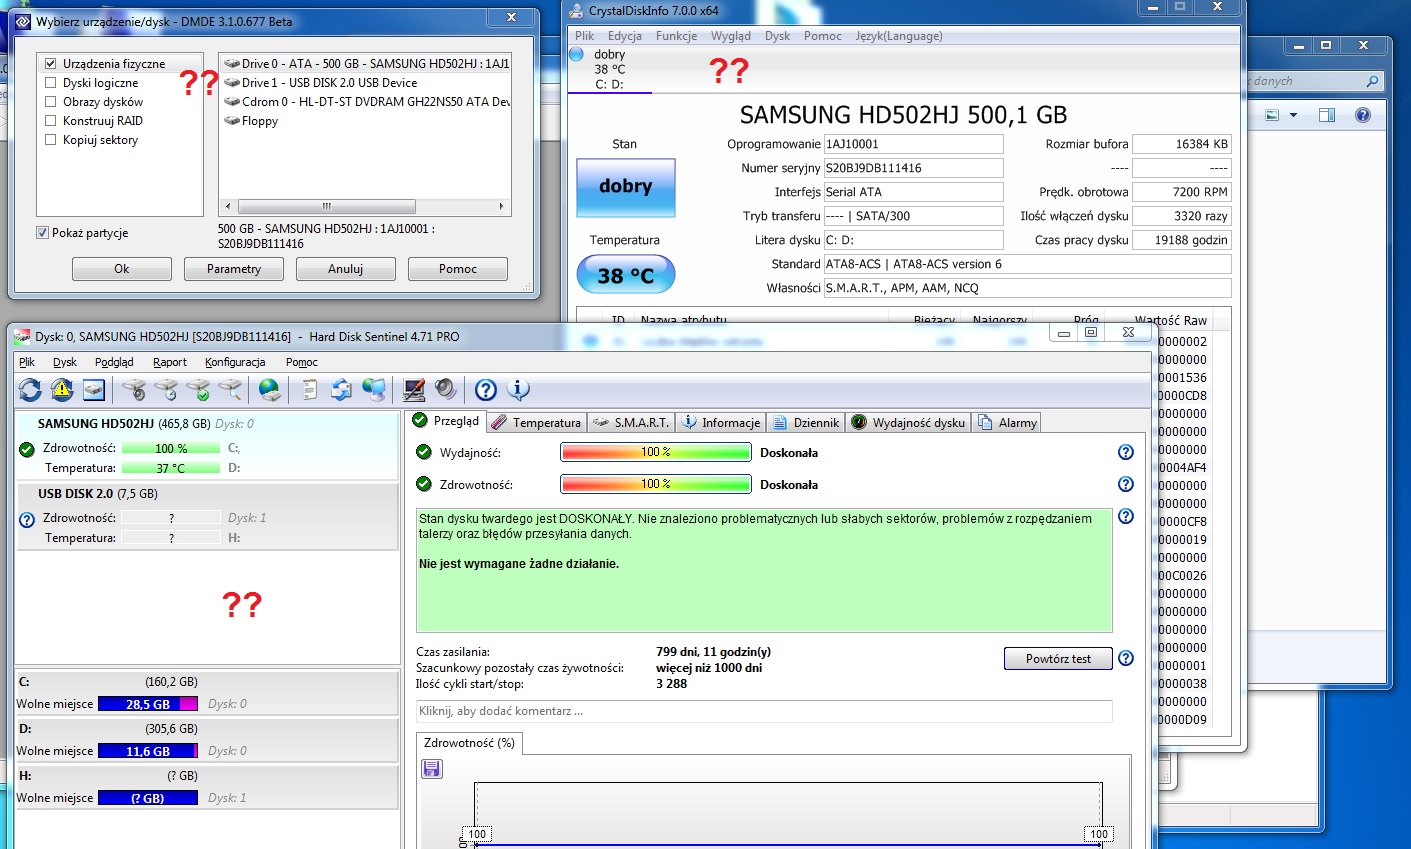The image size is (1411, 849).
Task: Open Język(Language) menu in CrystalDiskInfo
Action: [x=899, y=36]
